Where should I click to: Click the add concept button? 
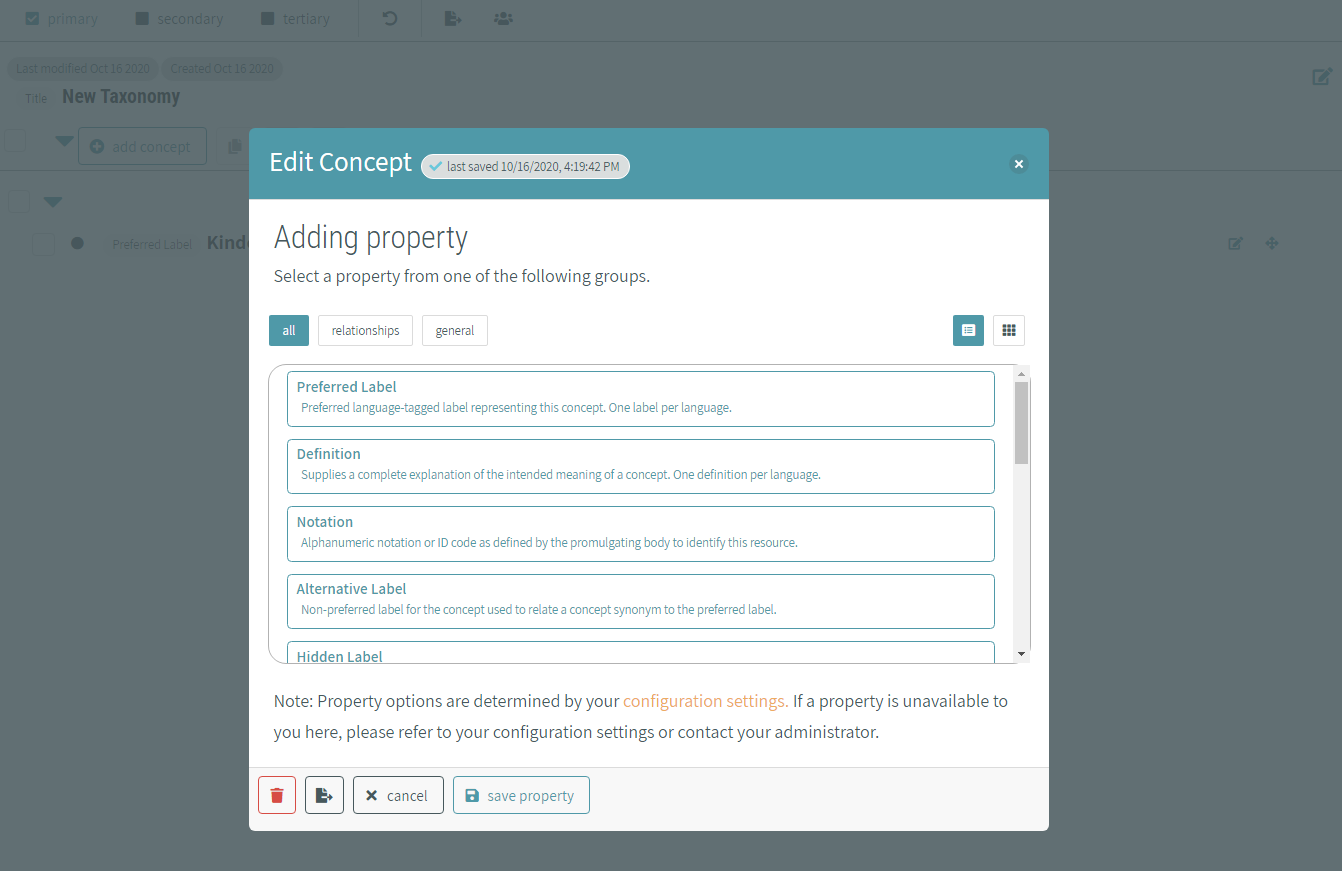pyautogui.click(x=142, y=146)
